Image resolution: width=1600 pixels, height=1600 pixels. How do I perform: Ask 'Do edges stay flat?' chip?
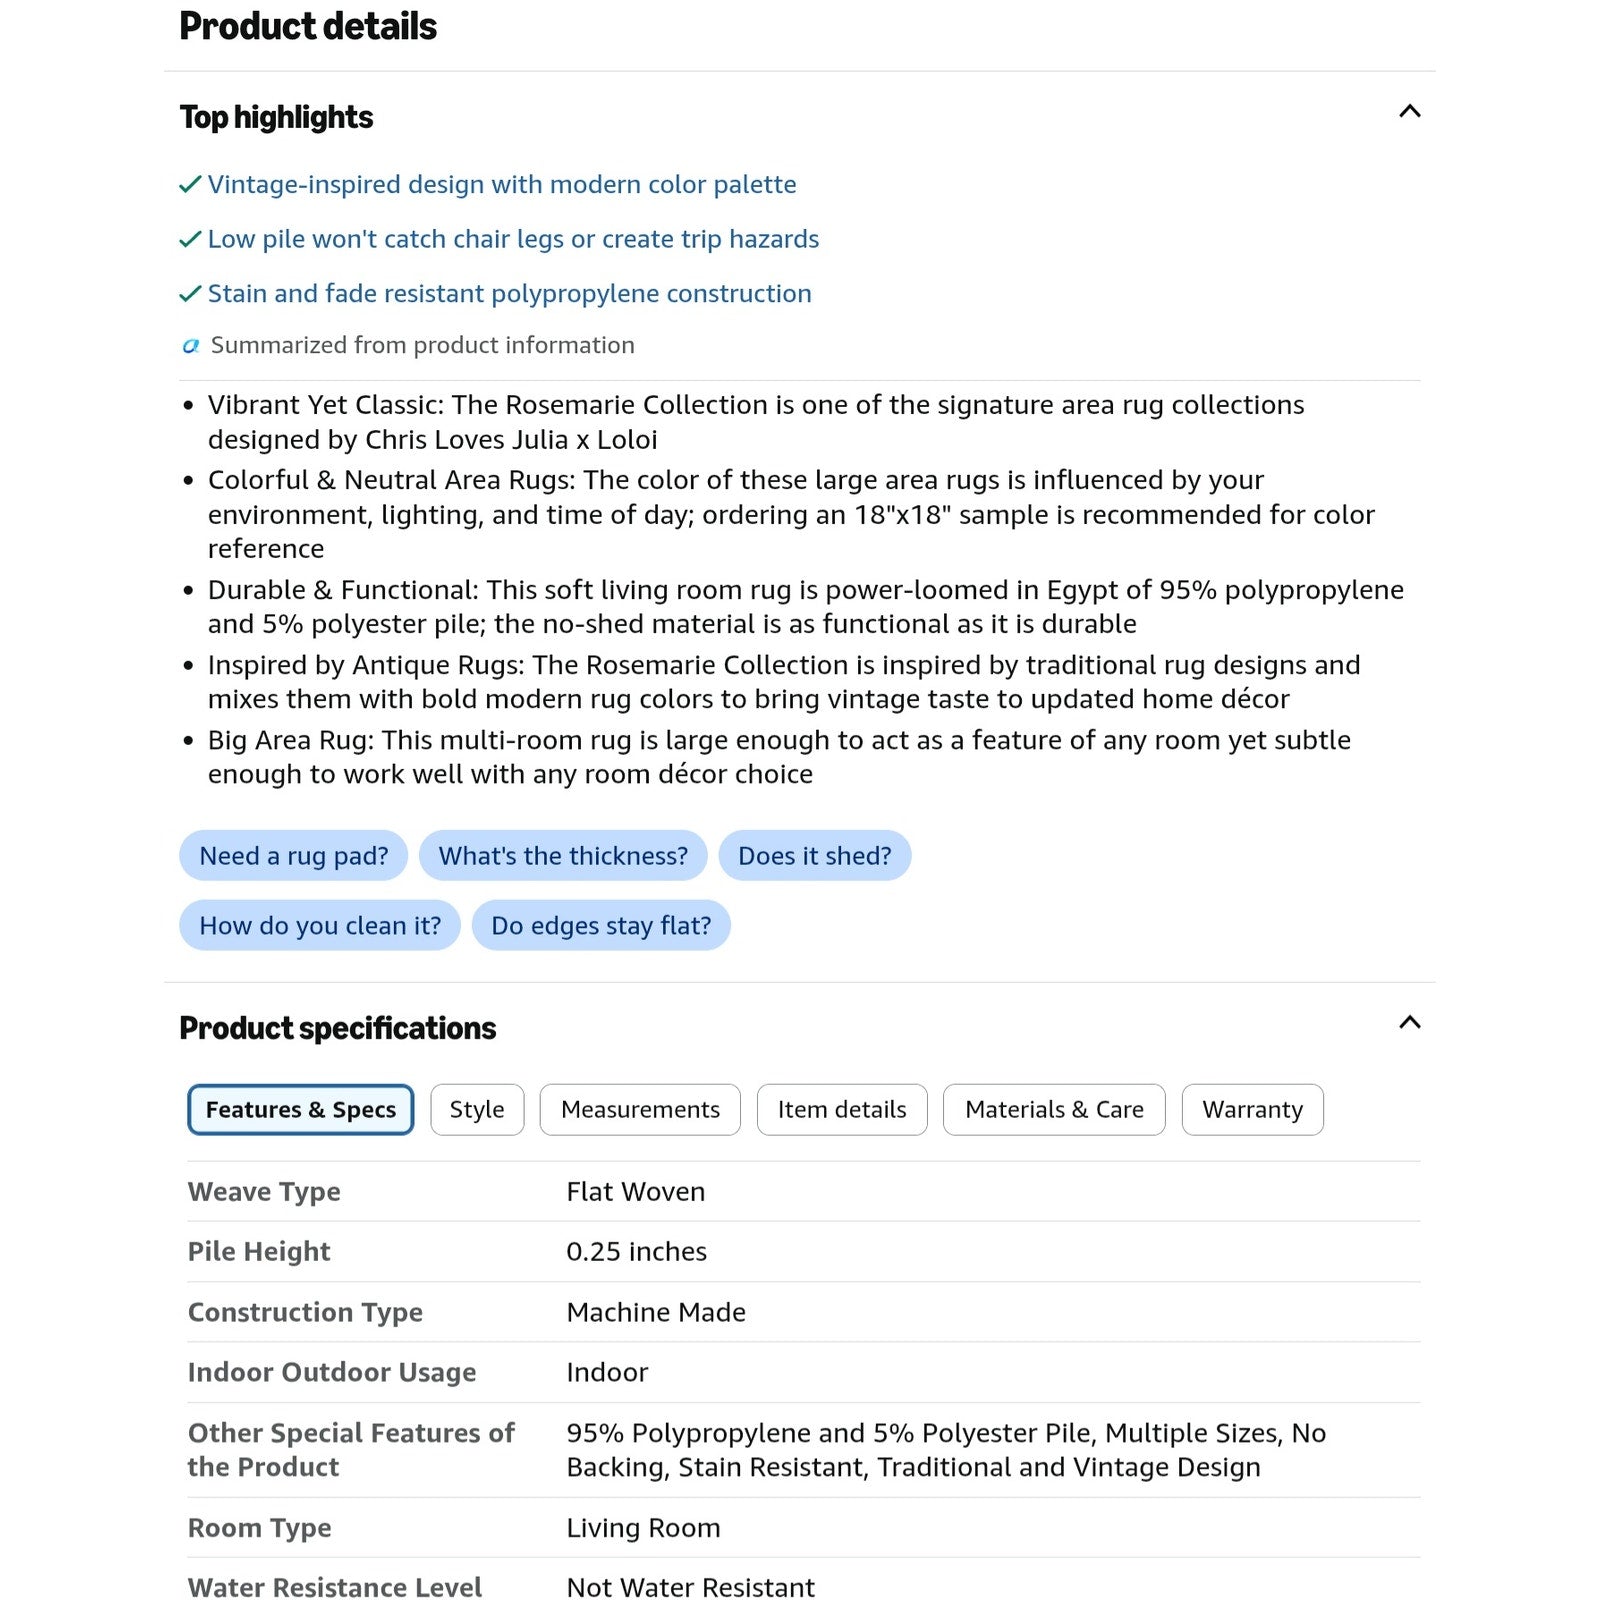[x=601, y=926]
